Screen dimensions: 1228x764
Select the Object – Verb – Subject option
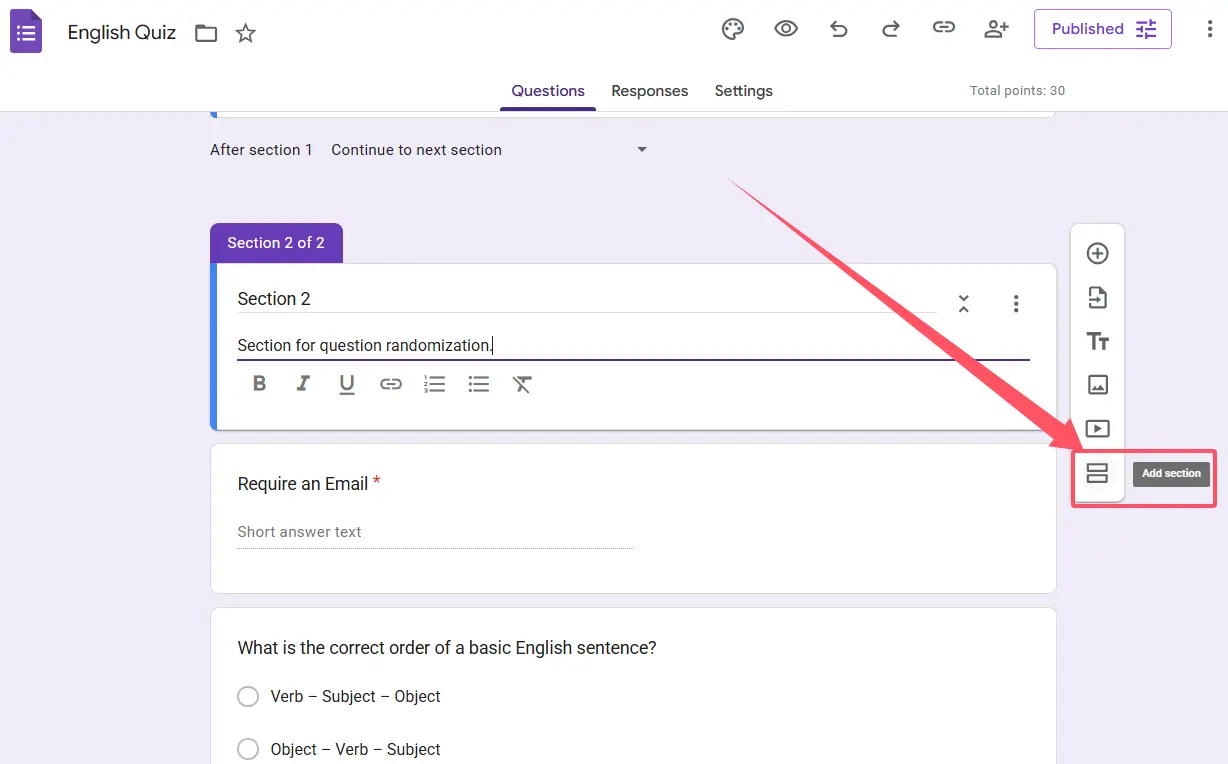click(248, 749)
